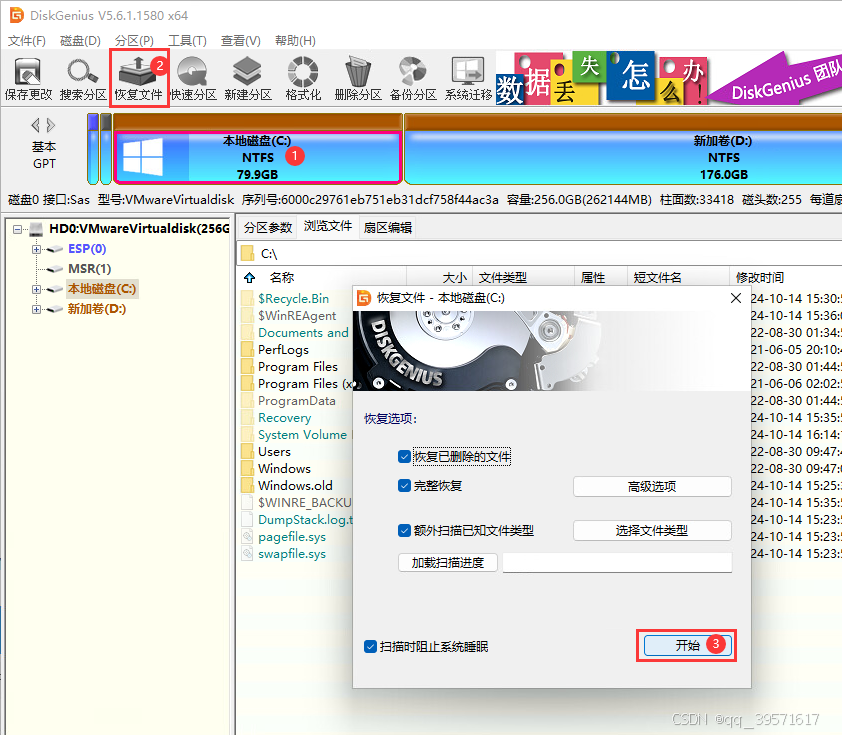Screen dimensions: 842x735
Task: Sort by Name (名称) column header
Action: (x=282, y=278)
